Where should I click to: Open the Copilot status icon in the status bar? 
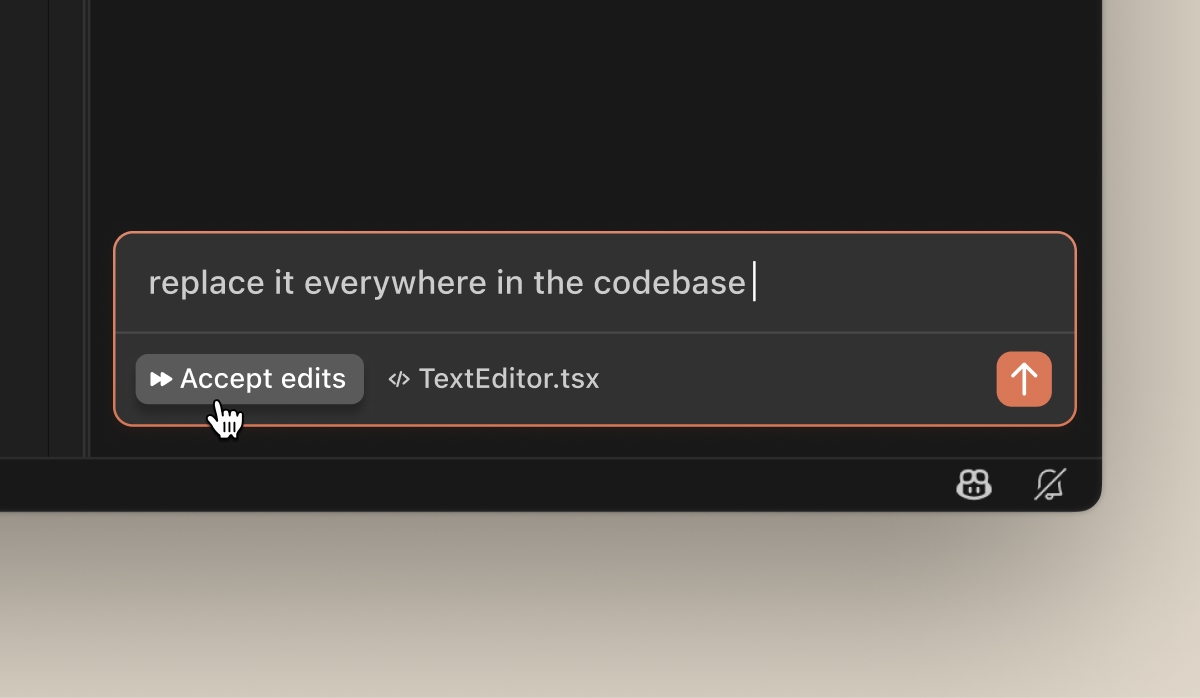pos(973,486)
